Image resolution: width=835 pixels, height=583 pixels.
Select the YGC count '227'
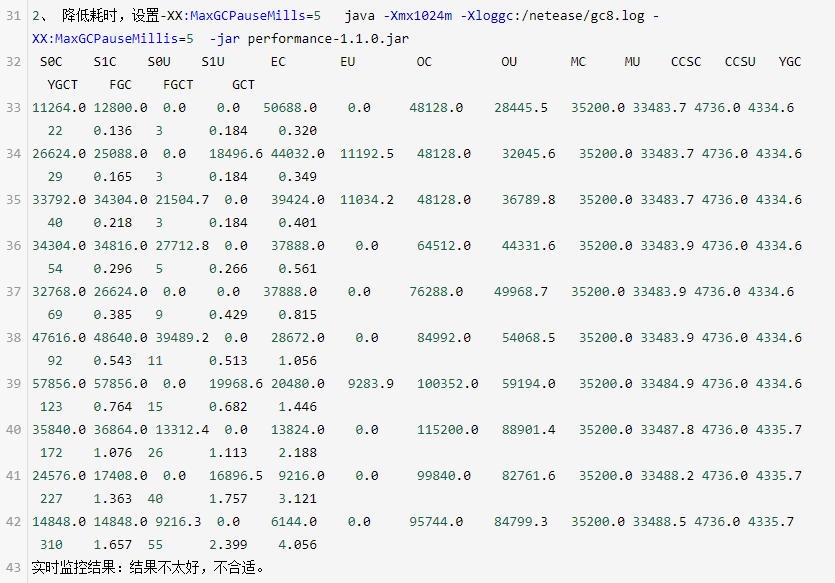click(51, 498)
